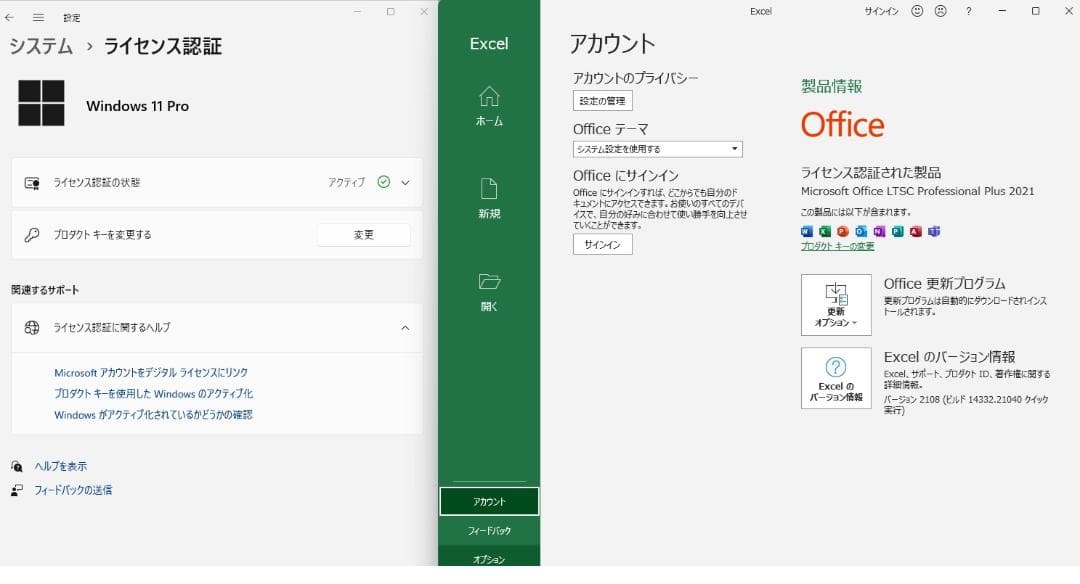Click the フィードバックの送信 link
Viewport: 1080px width, 584px height.
(x=73, y=490)
